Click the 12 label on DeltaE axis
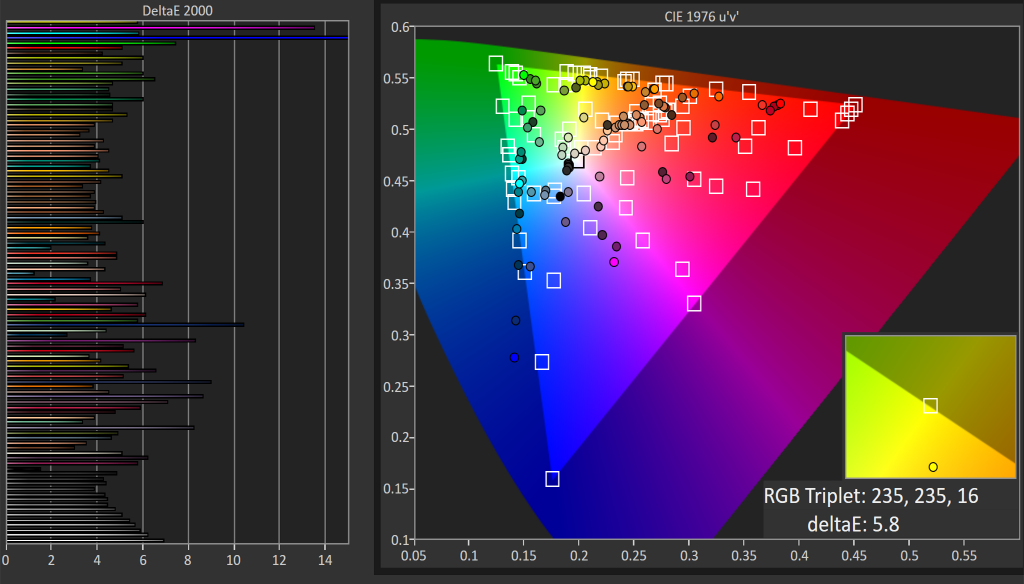The height and width of the screenshot is (584, 1024). tap(280, 560)
